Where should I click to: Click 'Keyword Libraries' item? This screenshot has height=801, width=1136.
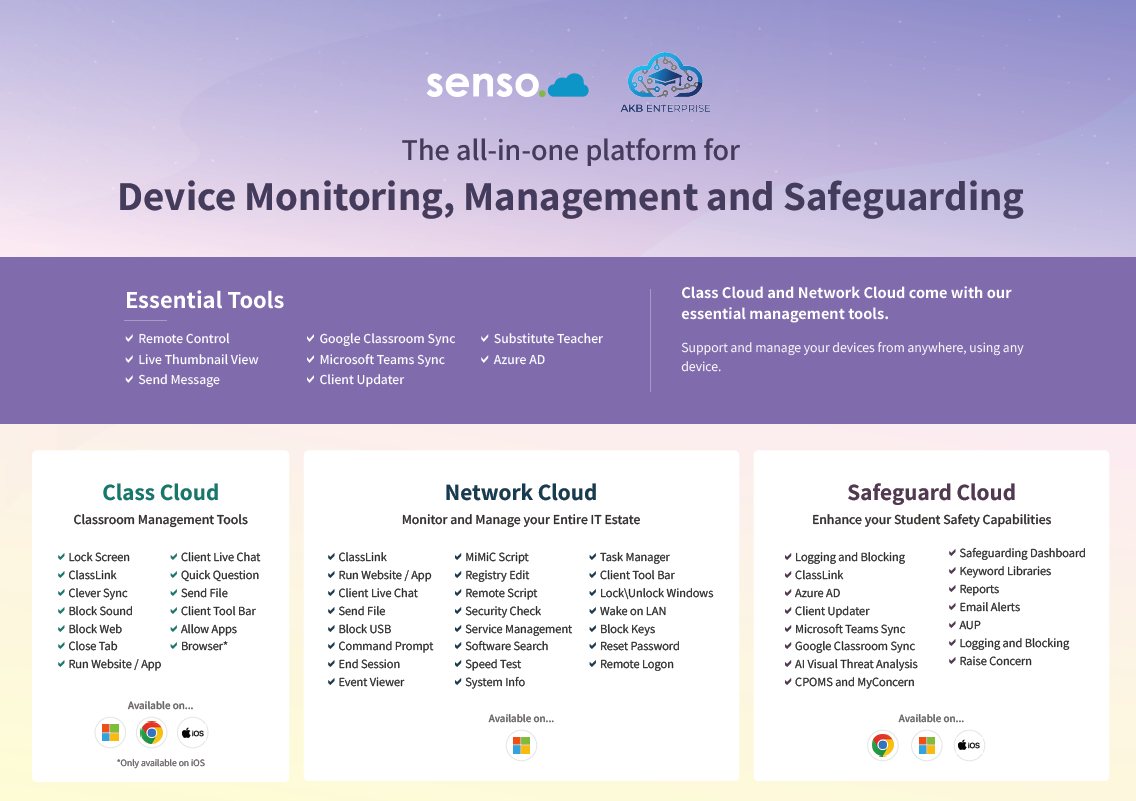coord(1005,571)
